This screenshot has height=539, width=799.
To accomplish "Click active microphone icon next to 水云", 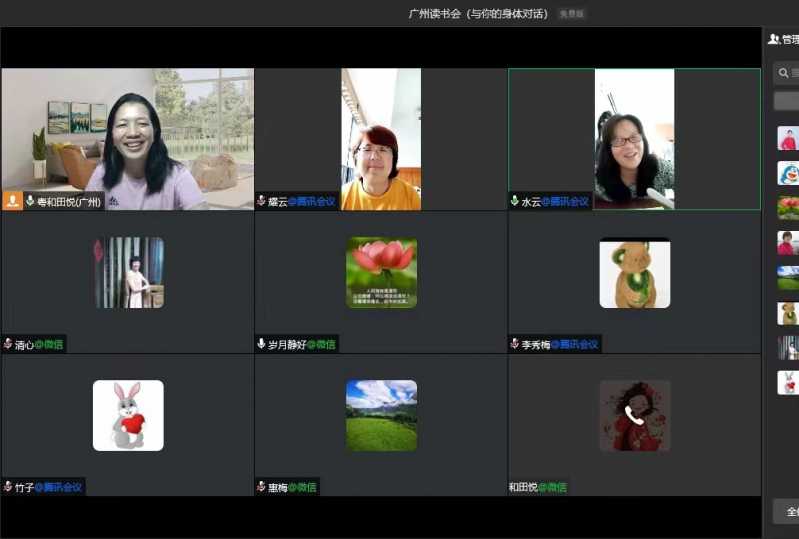I will coord(515,201).
